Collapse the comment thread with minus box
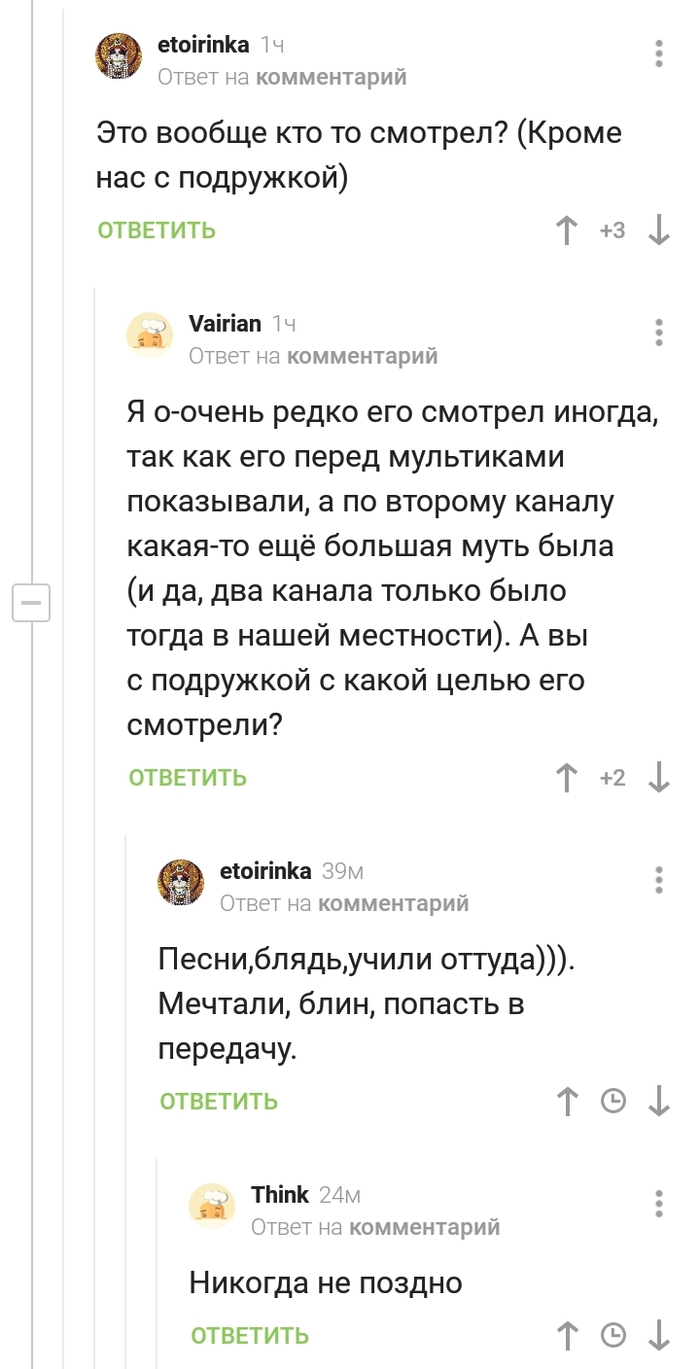 [31, 603]
